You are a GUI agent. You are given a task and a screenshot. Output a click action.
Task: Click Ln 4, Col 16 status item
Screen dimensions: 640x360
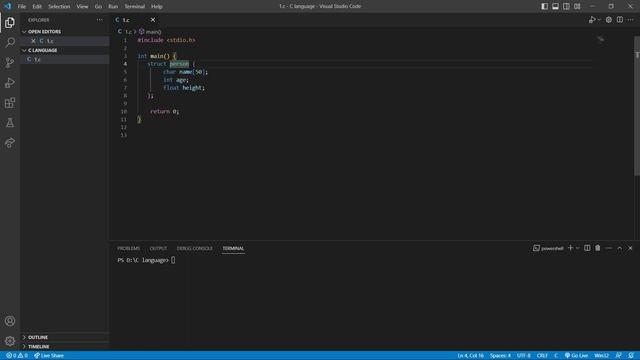tap(470, 356)
